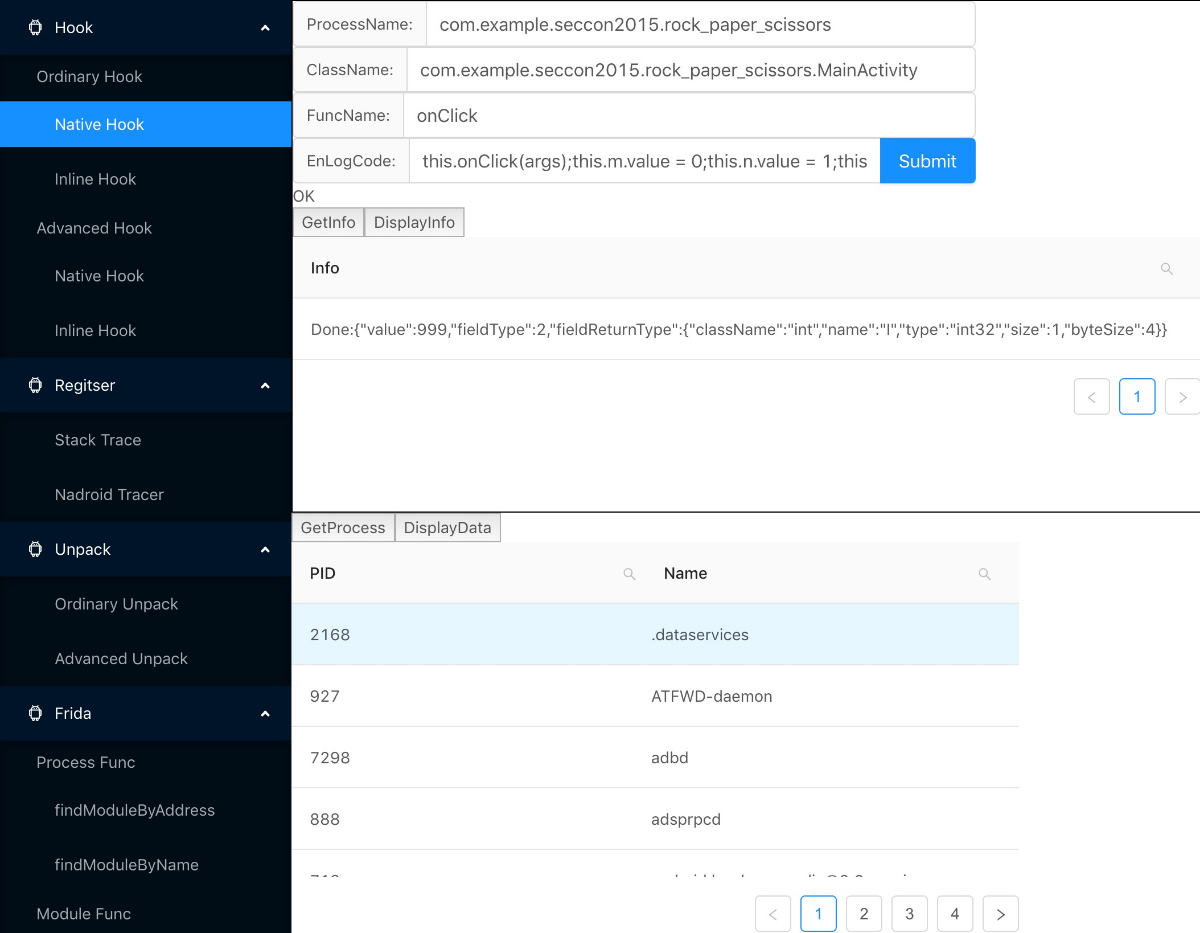Click the DisplayInfo button

coord(414,223)
